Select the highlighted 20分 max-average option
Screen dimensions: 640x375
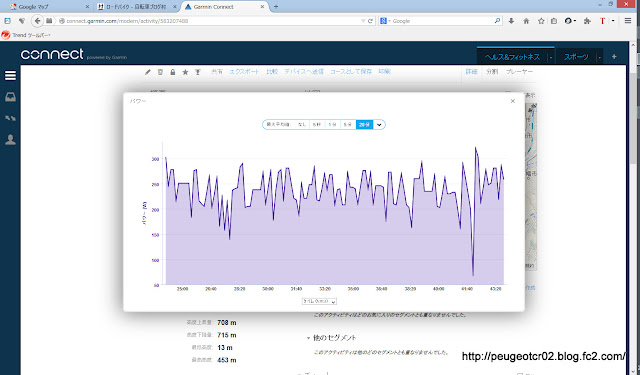click(x=364, y=124)
